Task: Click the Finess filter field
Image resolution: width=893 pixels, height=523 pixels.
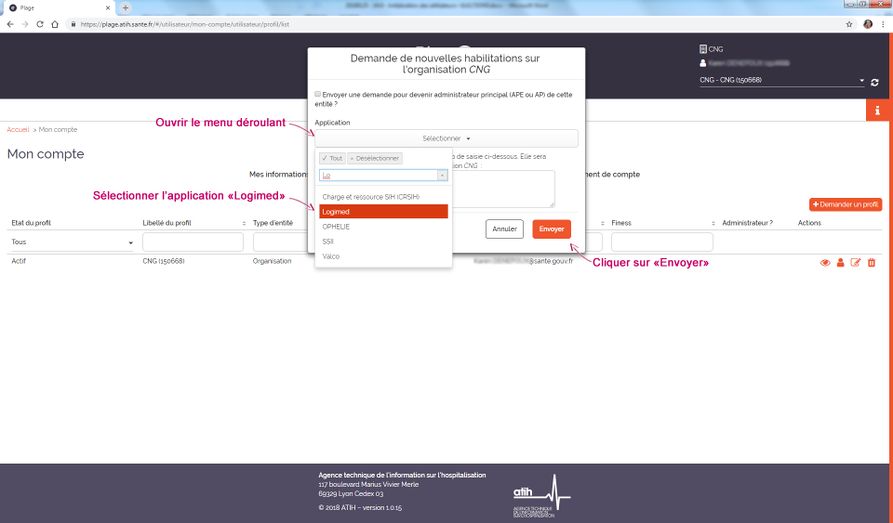Action: 662,242
